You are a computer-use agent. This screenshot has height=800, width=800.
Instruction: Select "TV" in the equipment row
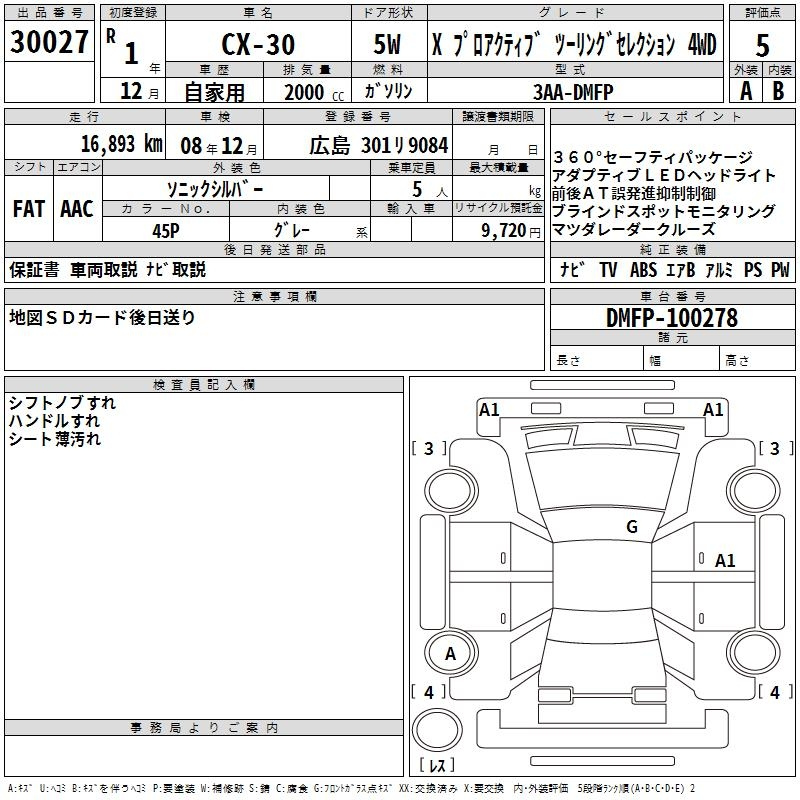[608, 270]
